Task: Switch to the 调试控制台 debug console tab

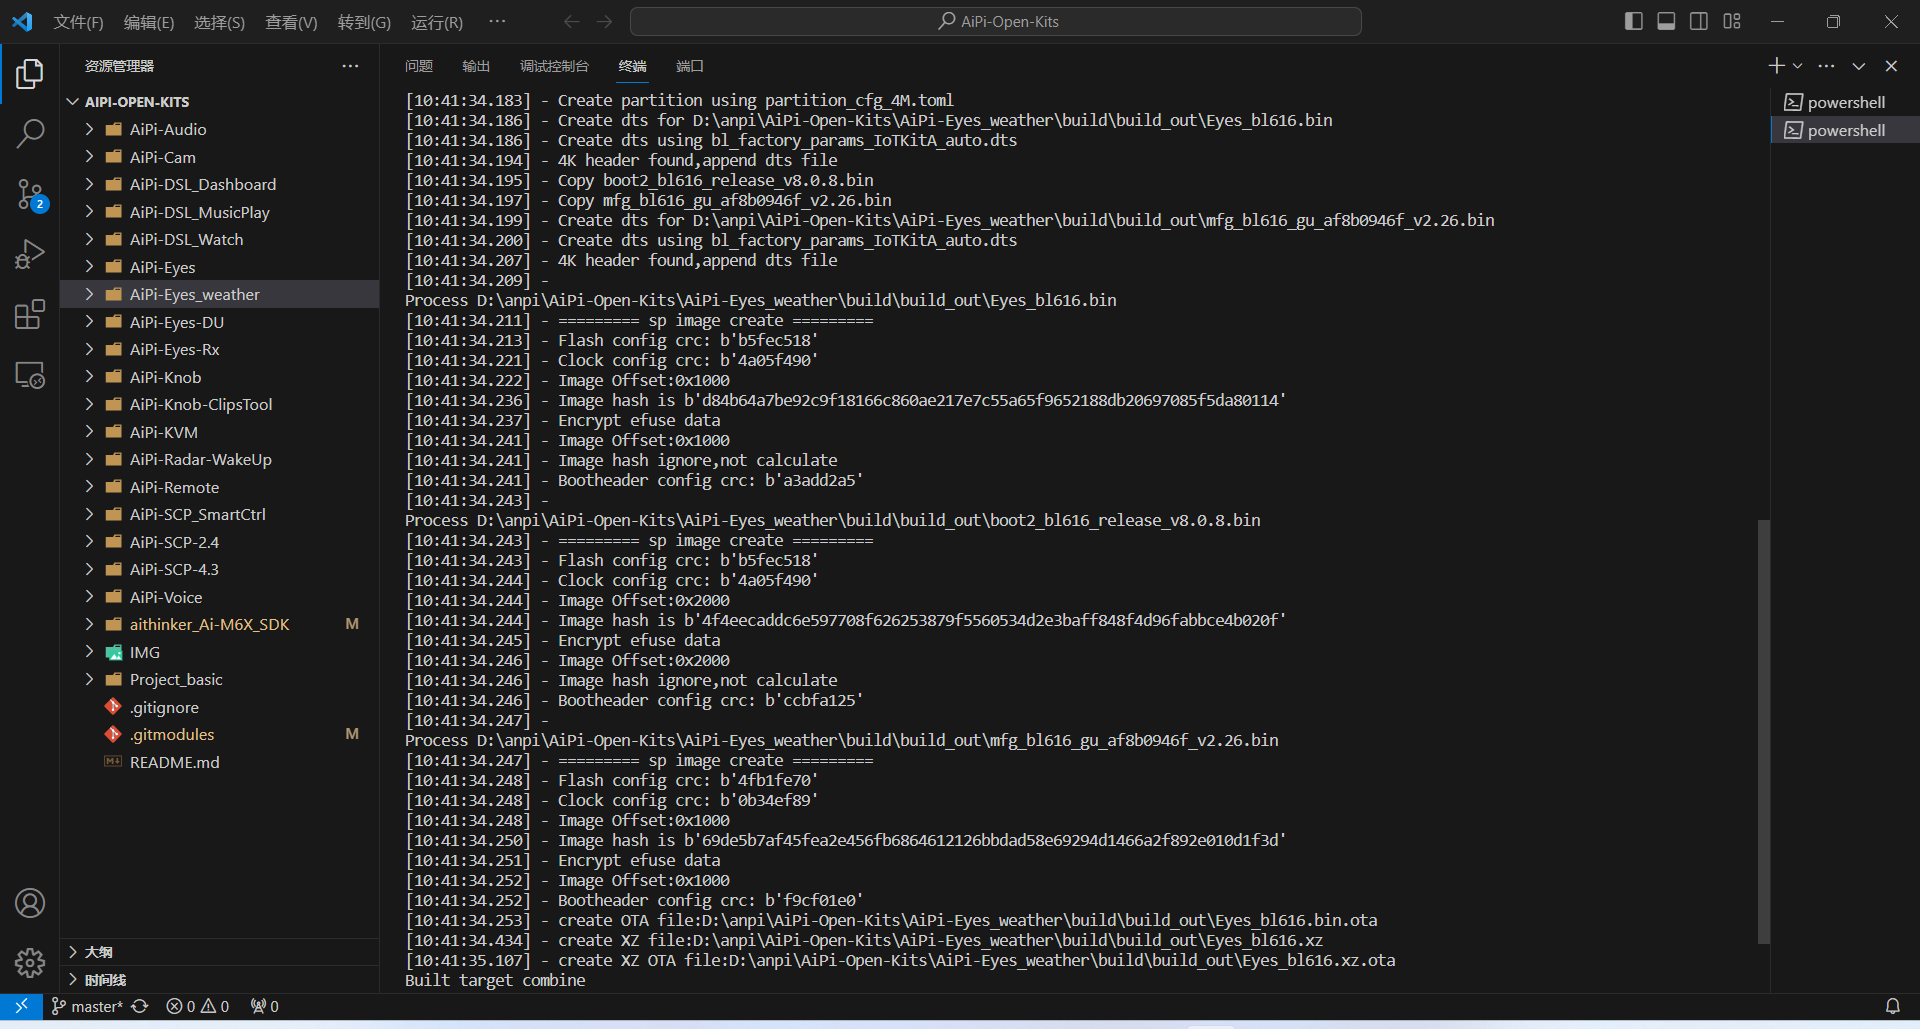Action: coord(554,66)
